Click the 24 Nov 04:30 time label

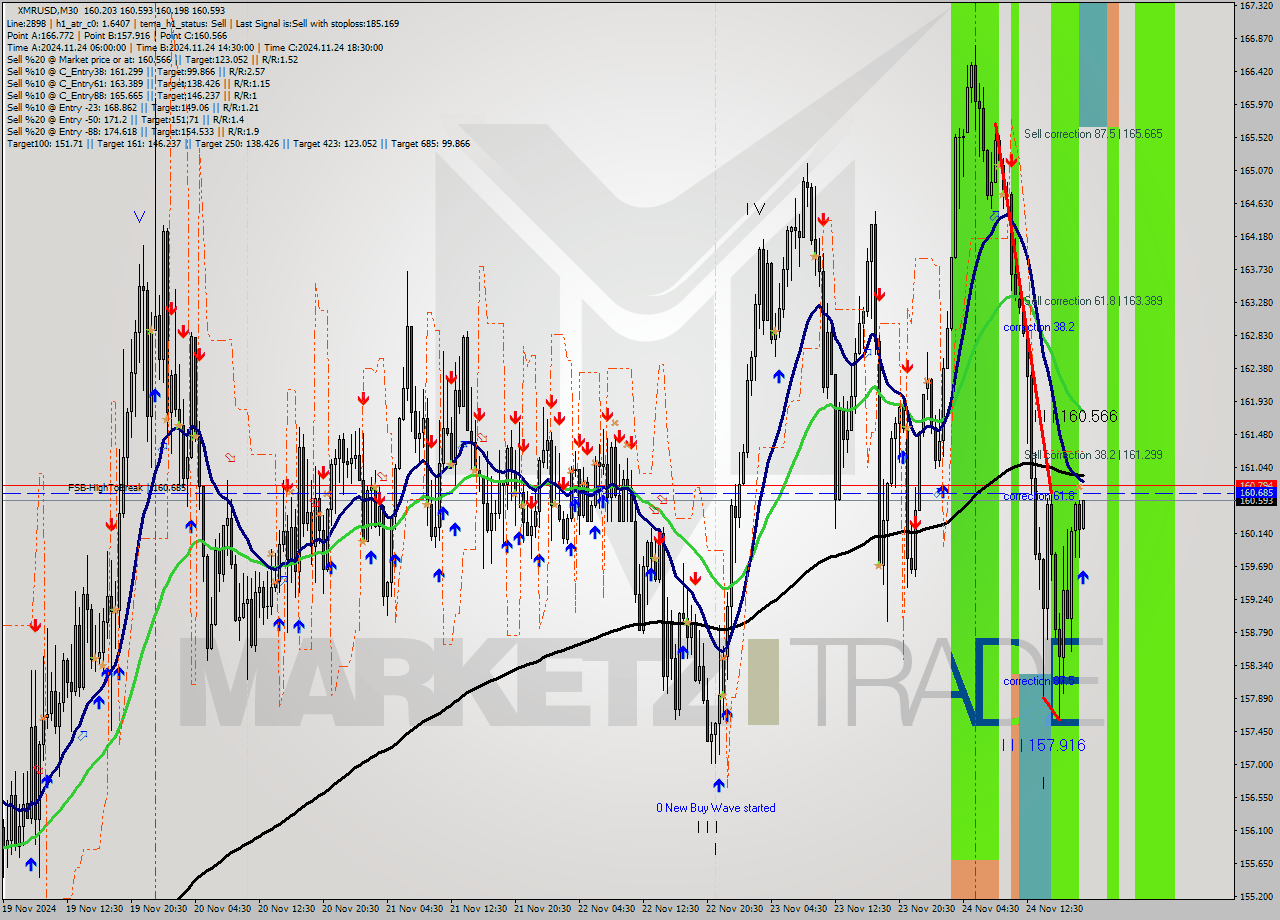[991, 909]
